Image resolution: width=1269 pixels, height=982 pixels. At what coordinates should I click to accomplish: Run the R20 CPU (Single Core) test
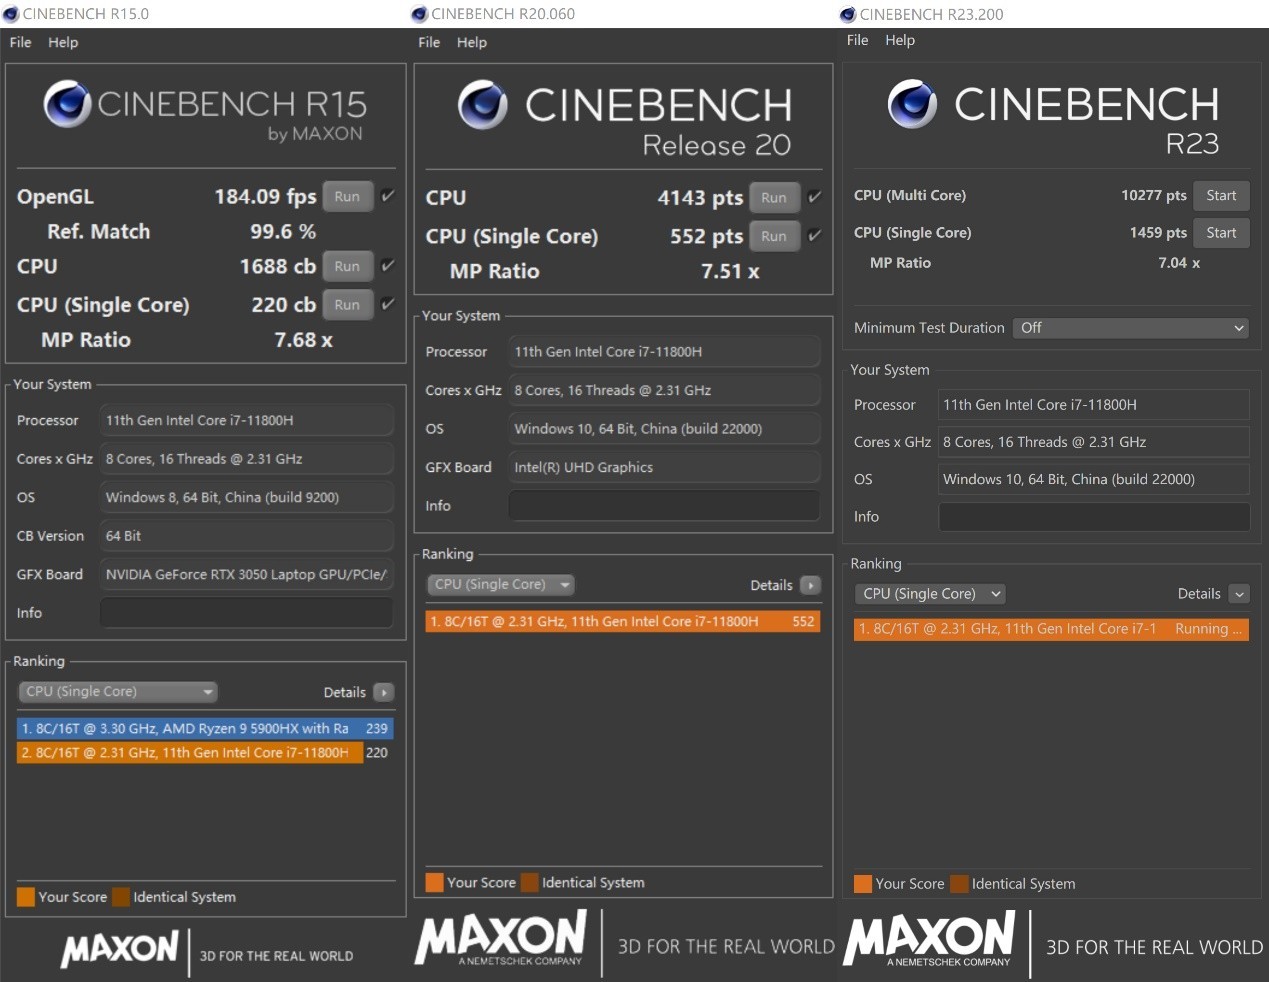[774, 236]
